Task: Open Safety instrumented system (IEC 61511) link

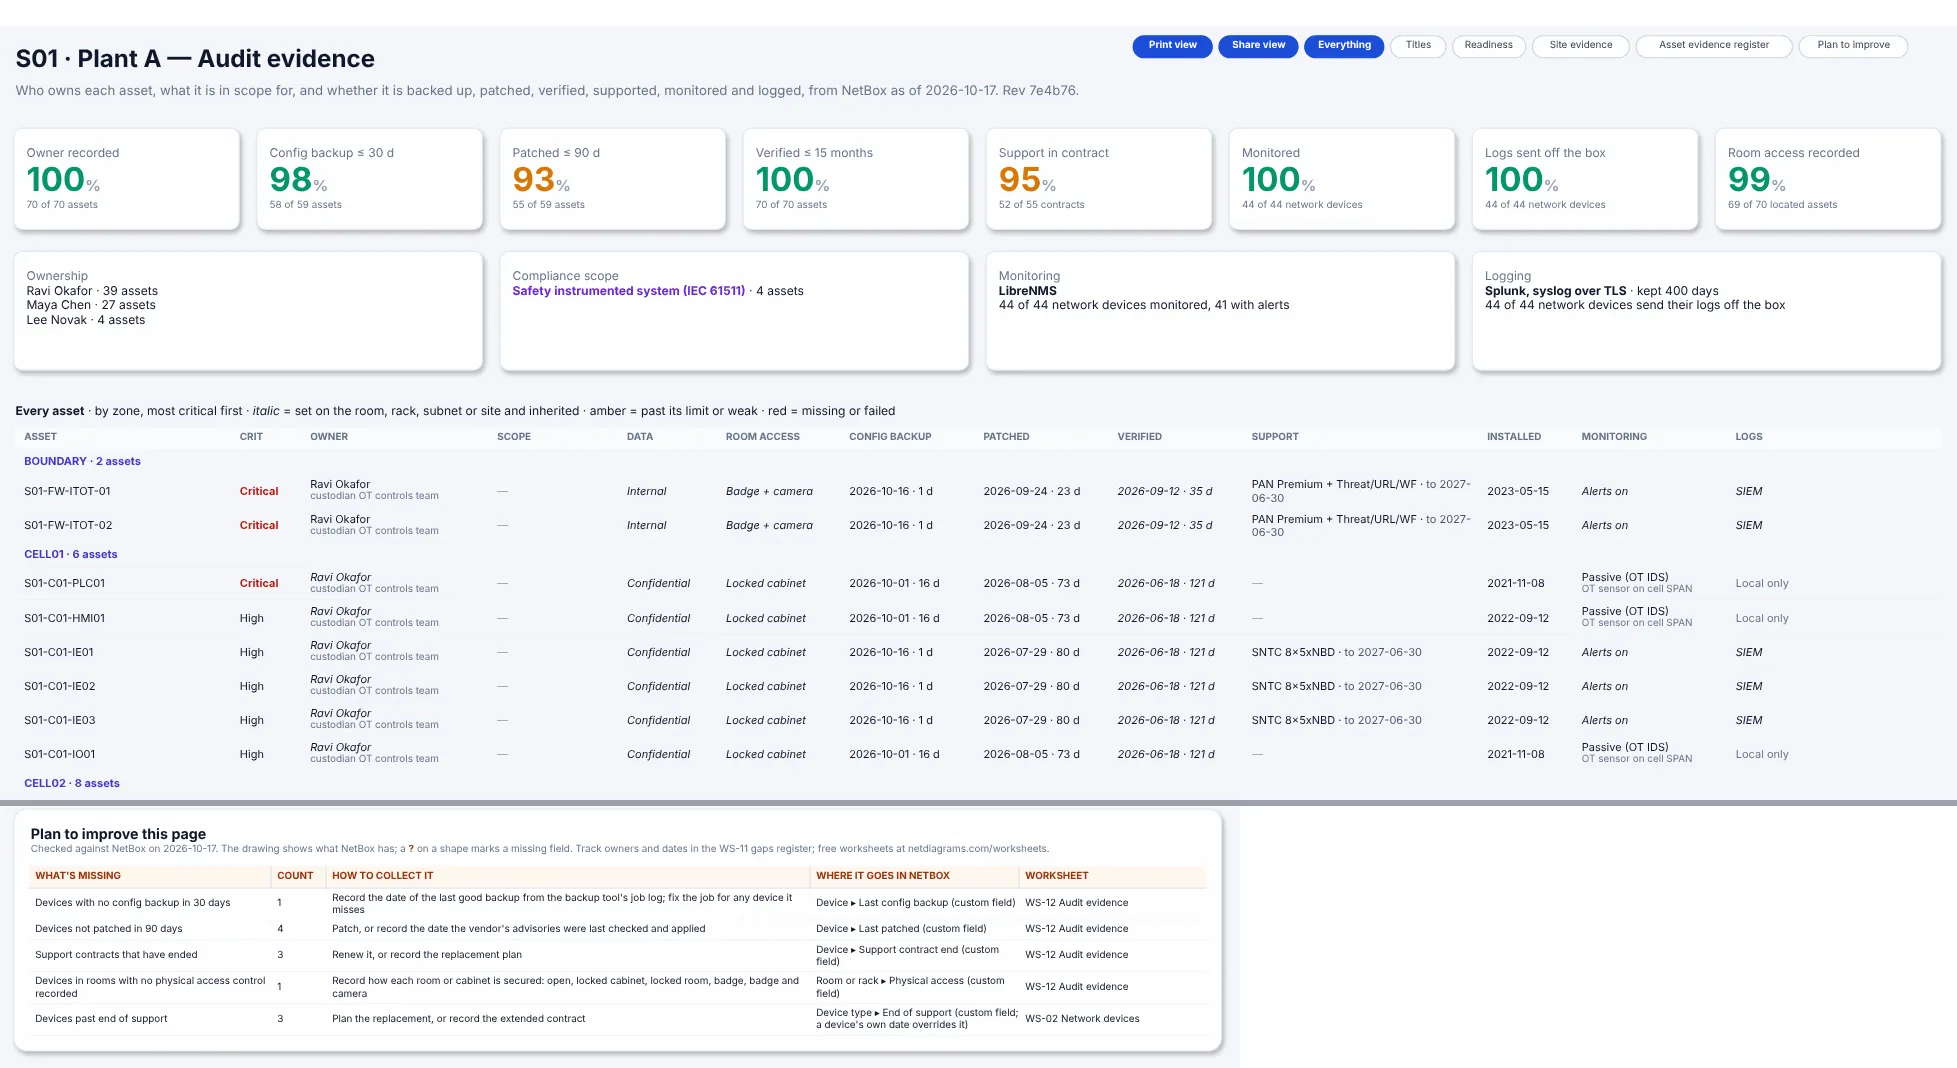Action: (628, 291)
